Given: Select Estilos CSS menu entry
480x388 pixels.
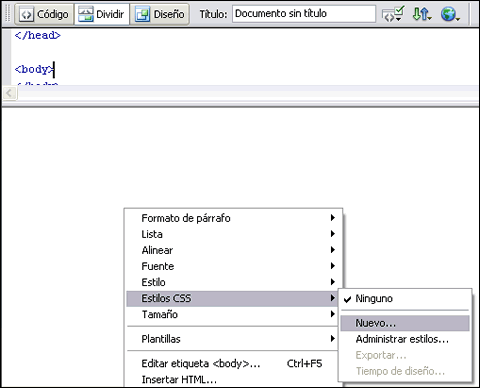Looking at the screenshot, I should pos(232,298).
